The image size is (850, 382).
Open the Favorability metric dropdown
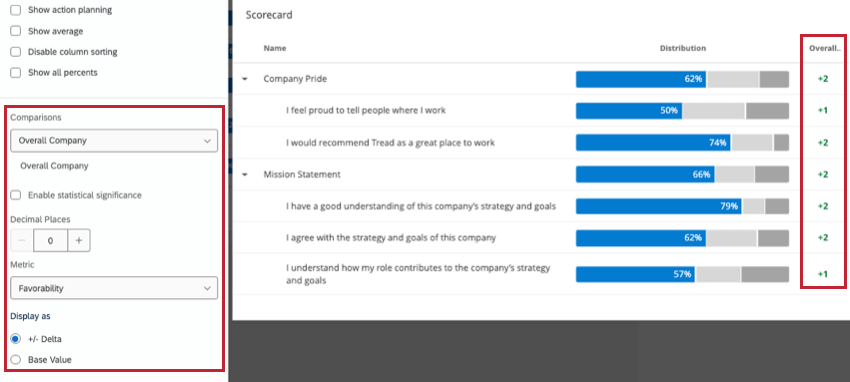pos(114,288)
